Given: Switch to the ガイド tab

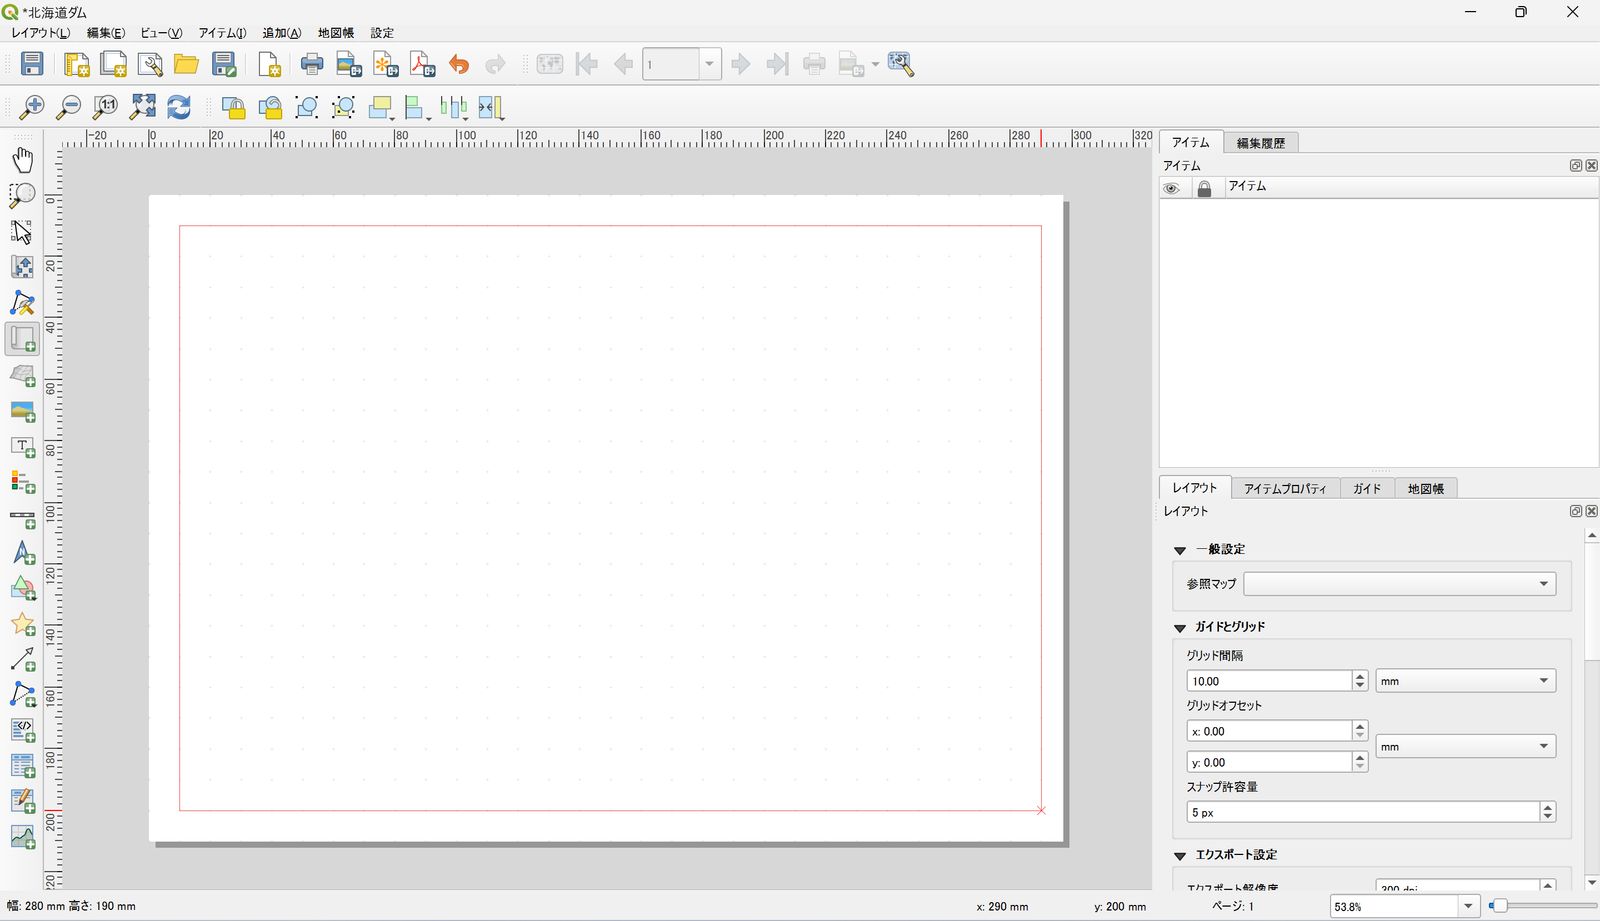Looking at the screenshot, I should (1367, 488).
